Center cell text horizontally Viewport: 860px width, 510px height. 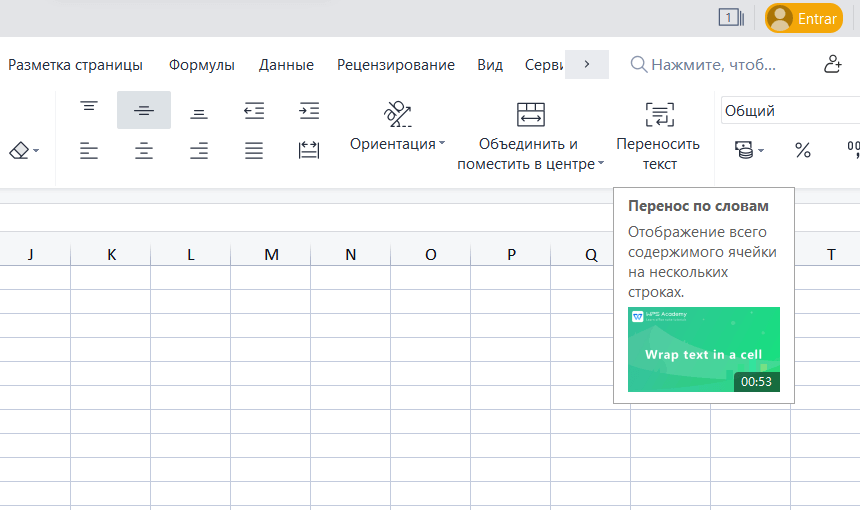pos(144,151)
